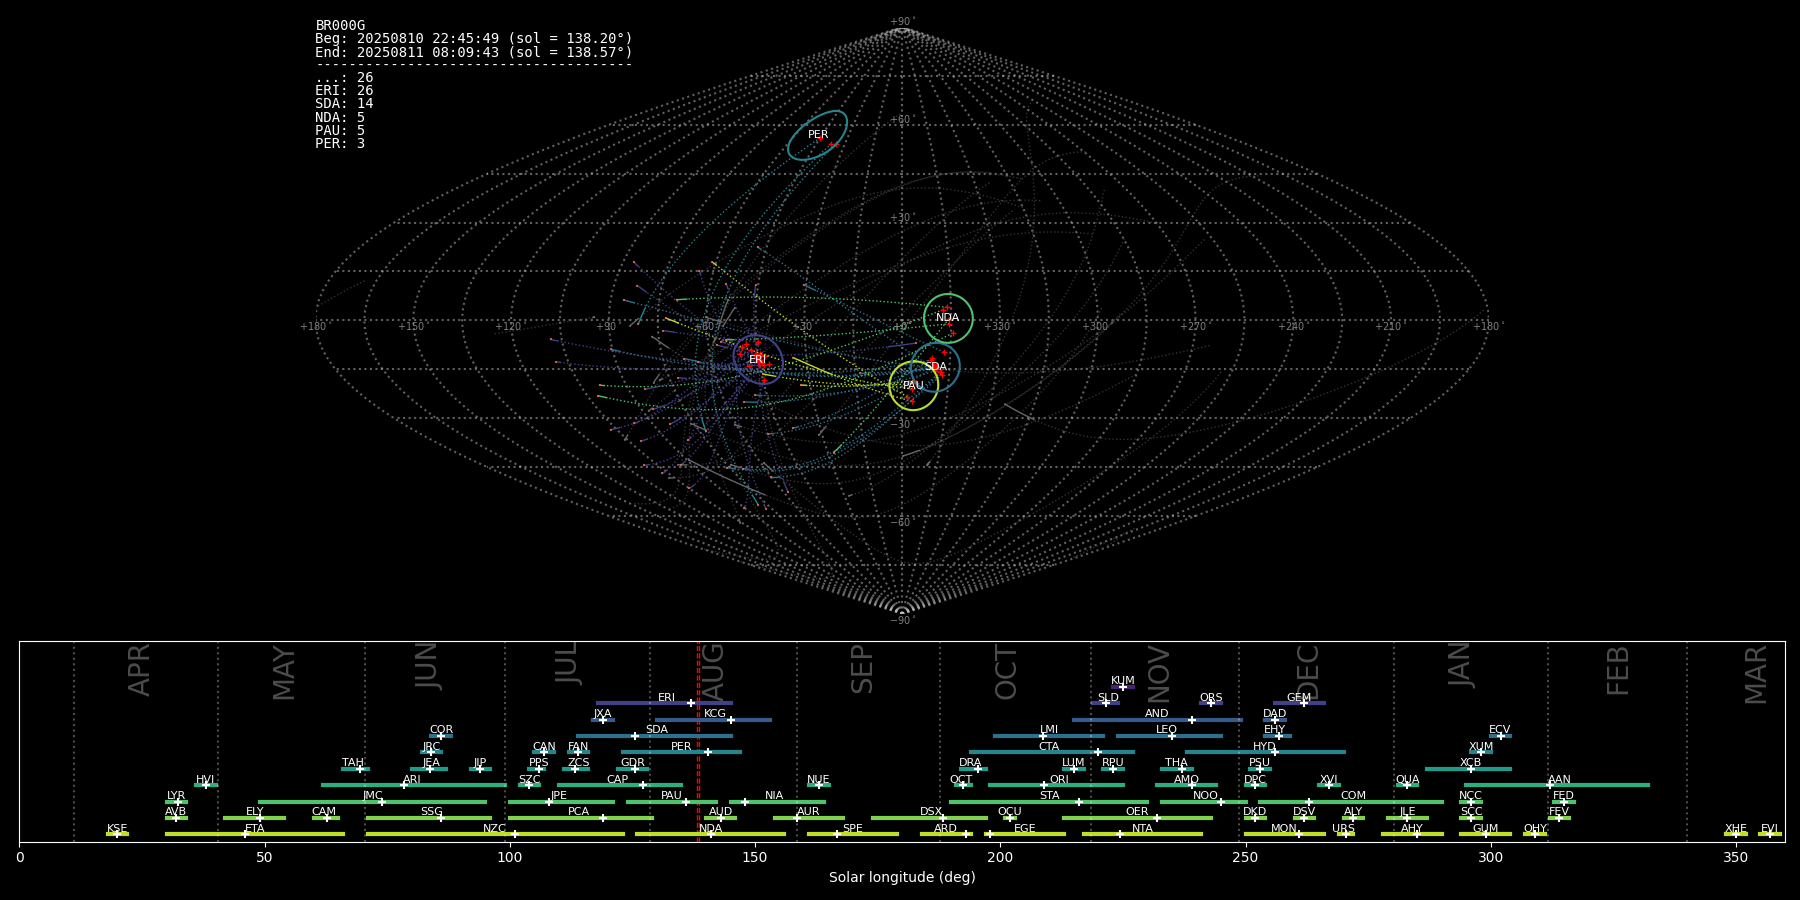Click the +330 right ascension label on the map
1800x900 pixels.
click(997, 327)
